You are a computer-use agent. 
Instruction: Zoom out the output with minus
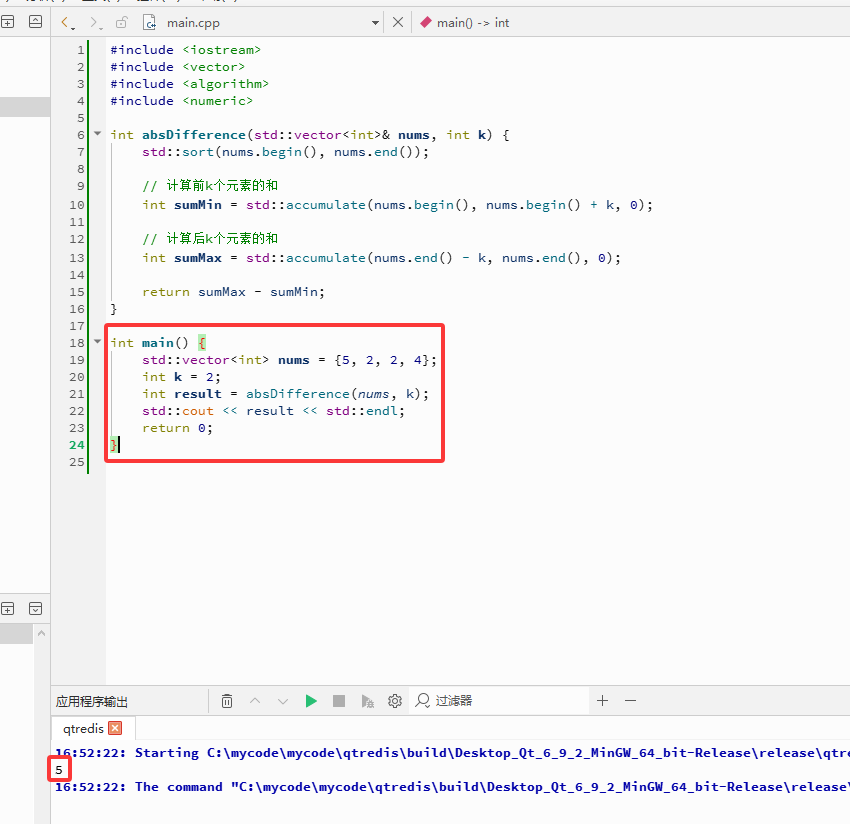click(x=630, y=701)
